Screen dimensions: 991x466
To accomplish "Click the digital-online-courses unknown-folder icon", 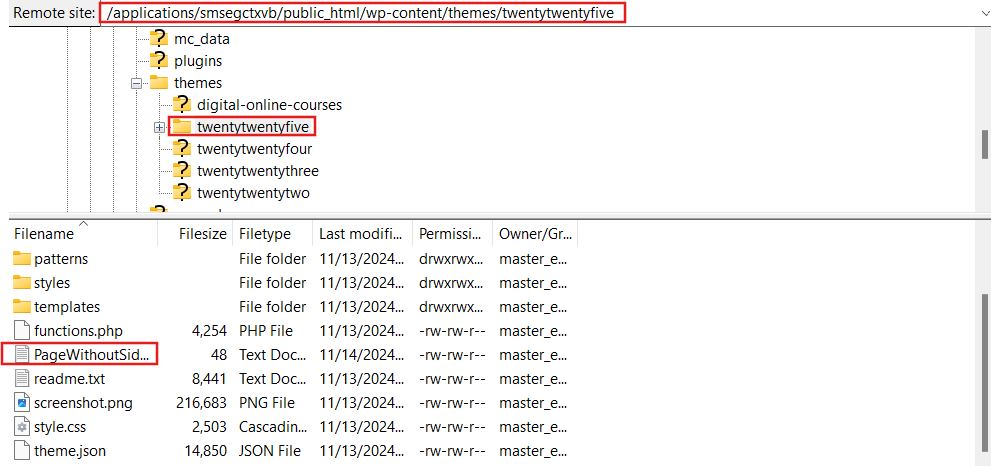I will tap(181, 104).
